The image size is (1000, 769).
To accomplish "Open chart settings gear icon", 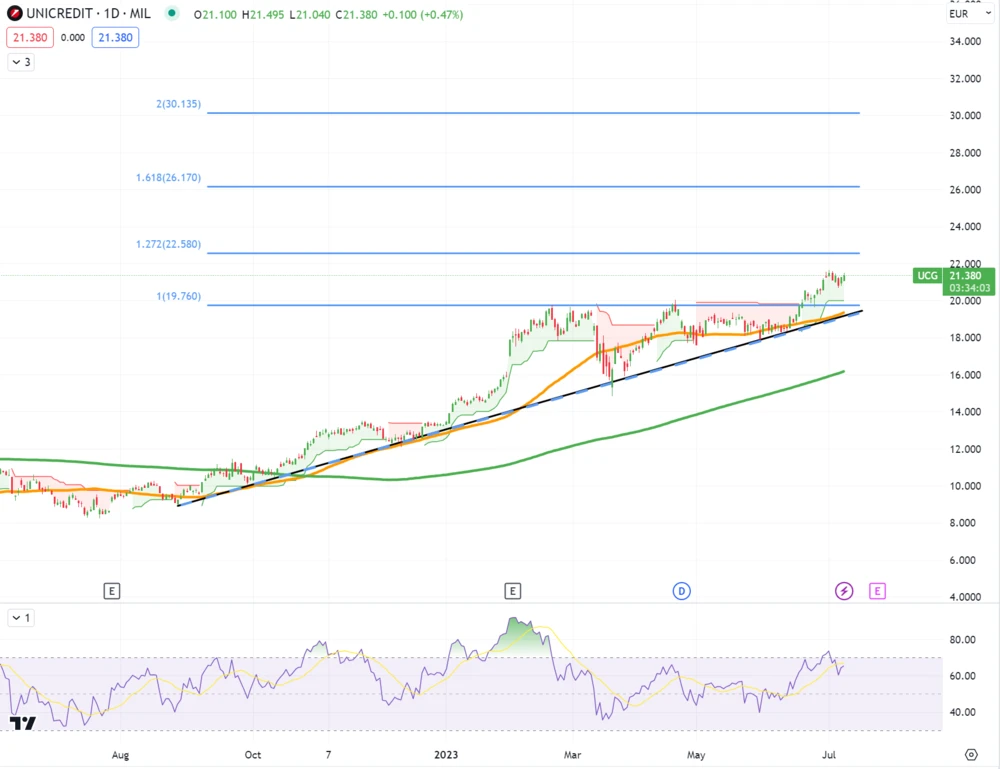I will (x=970, y=754).
